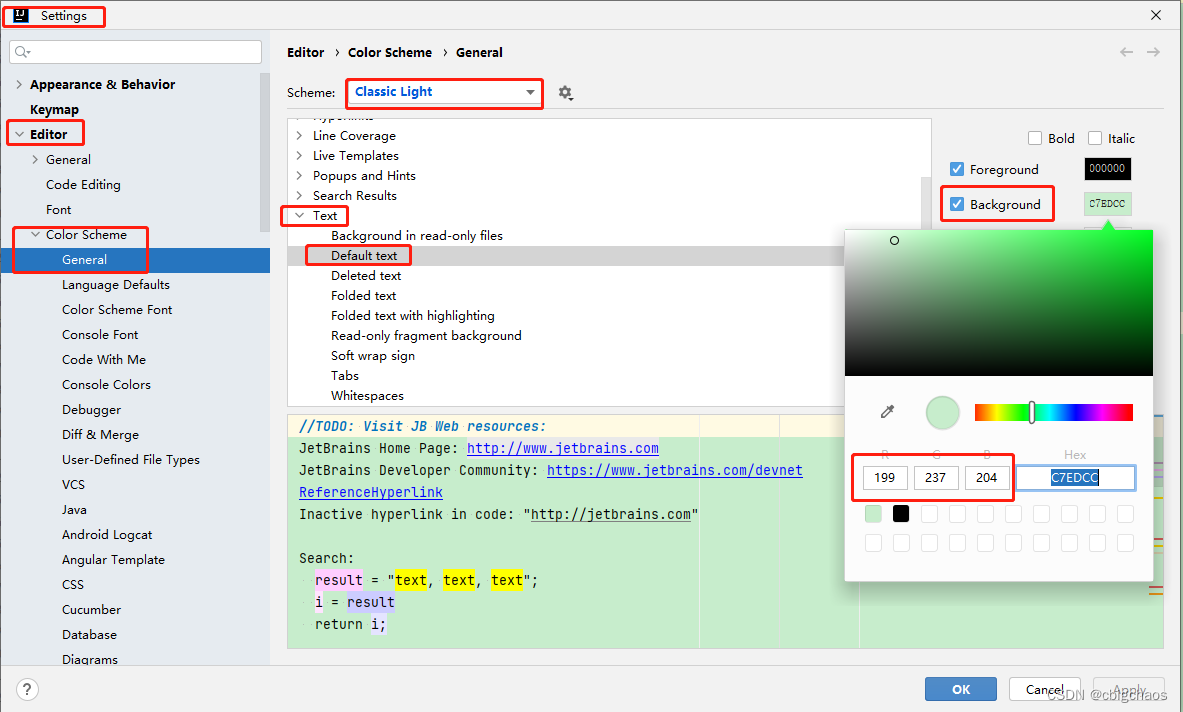Open Color Scheme Font page

point(117,309)
